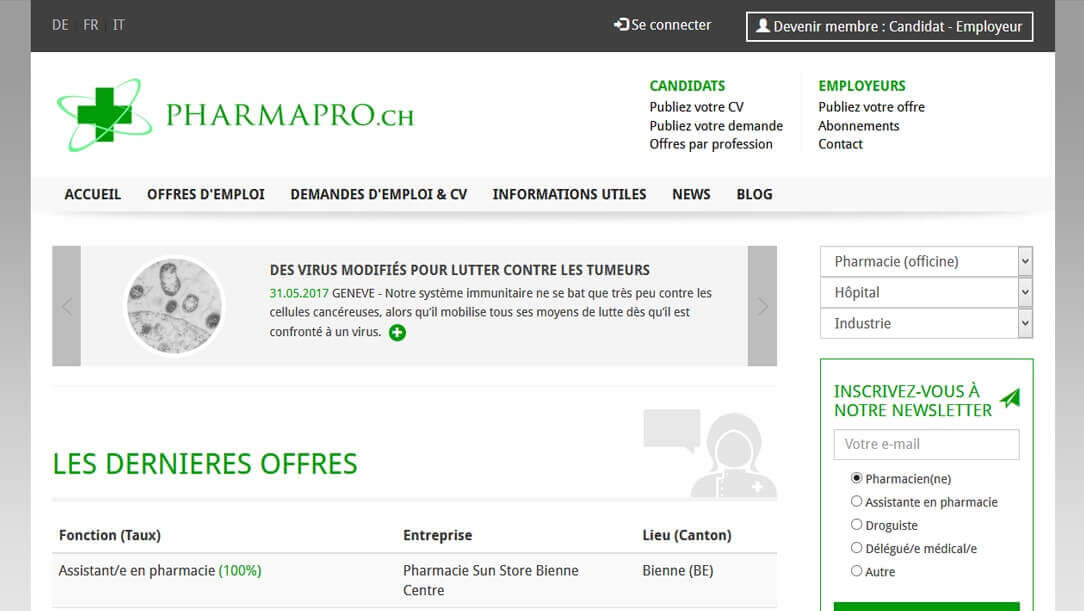Go to previous news slide arrow
1084x611 pixels.
pyautogui.click(x=67, y=306)
